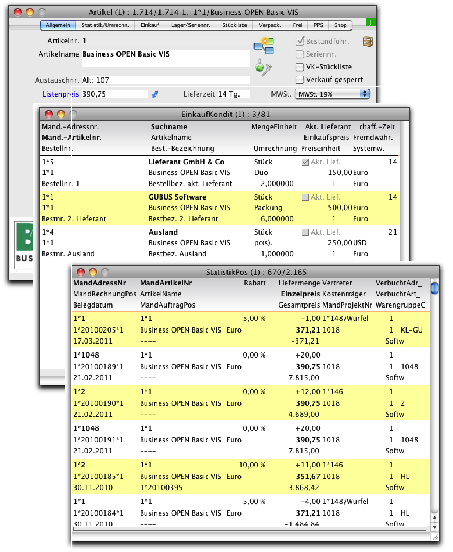453x552 pixels.
Task: Click the MengeEinheit column header
Action: (x=274, y=127)
